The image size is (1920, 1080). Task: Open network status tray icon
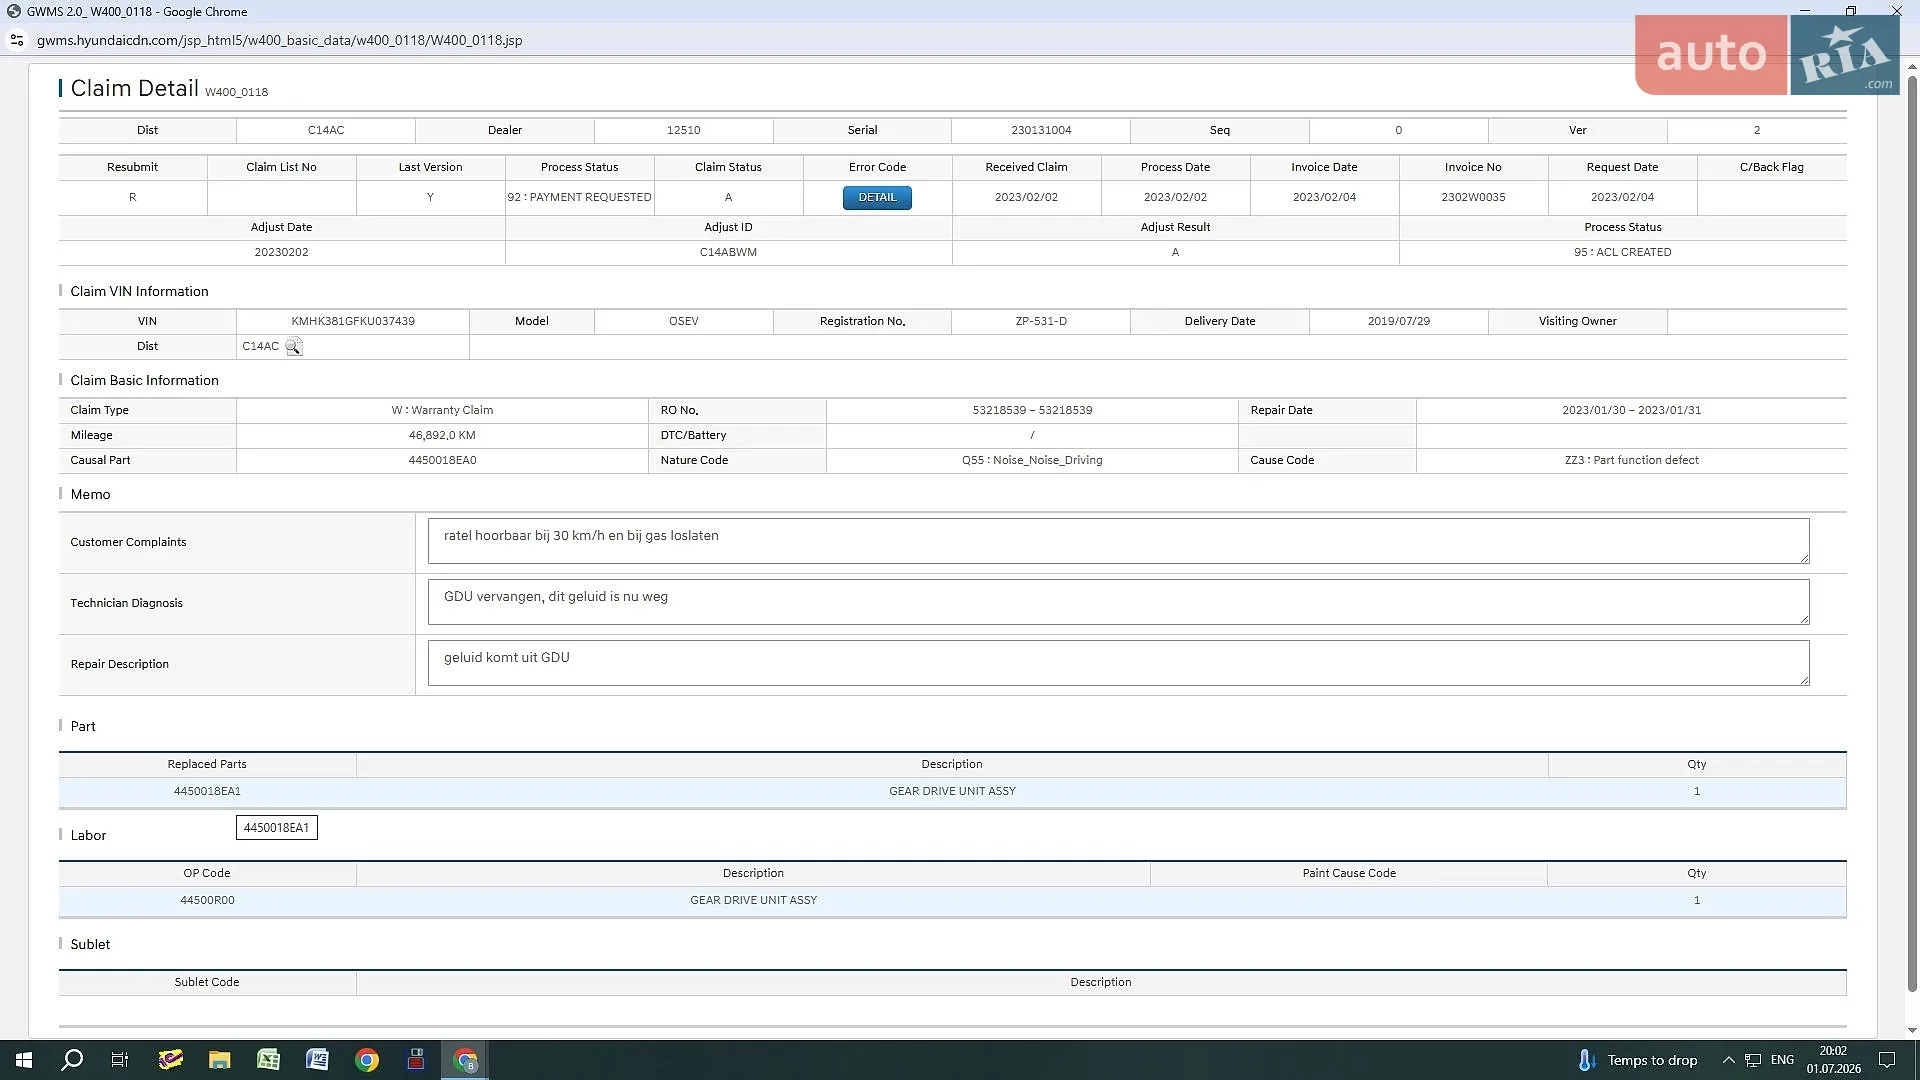click(x=1753, y=1060)
